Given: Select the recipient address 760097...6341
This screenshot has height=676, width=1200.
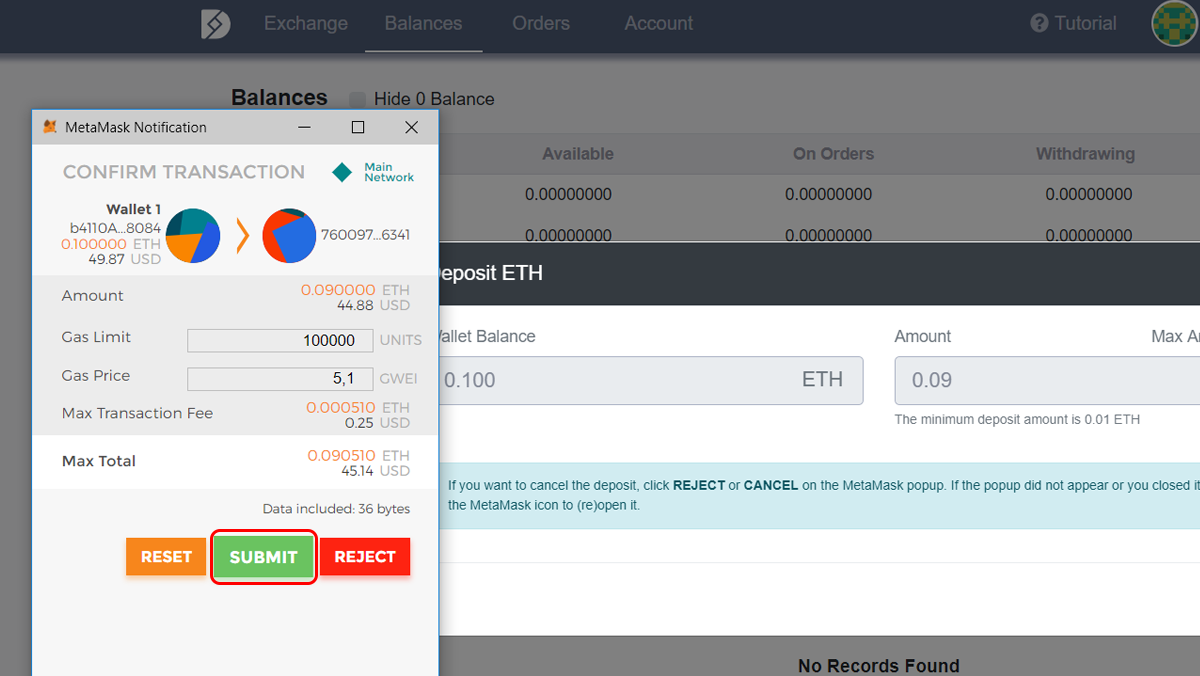Looking at the screenshot, I should coord(365,235).
